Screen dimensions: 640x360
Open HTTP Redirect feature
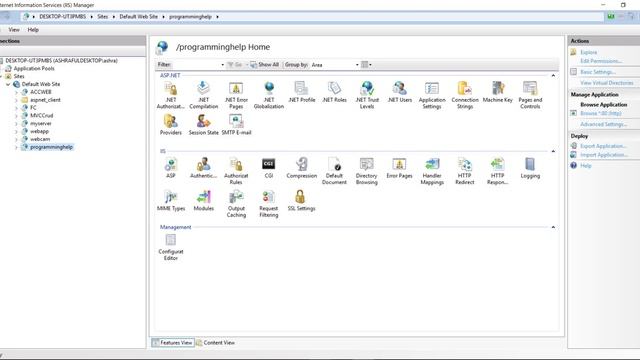click(x=464, y=171)
